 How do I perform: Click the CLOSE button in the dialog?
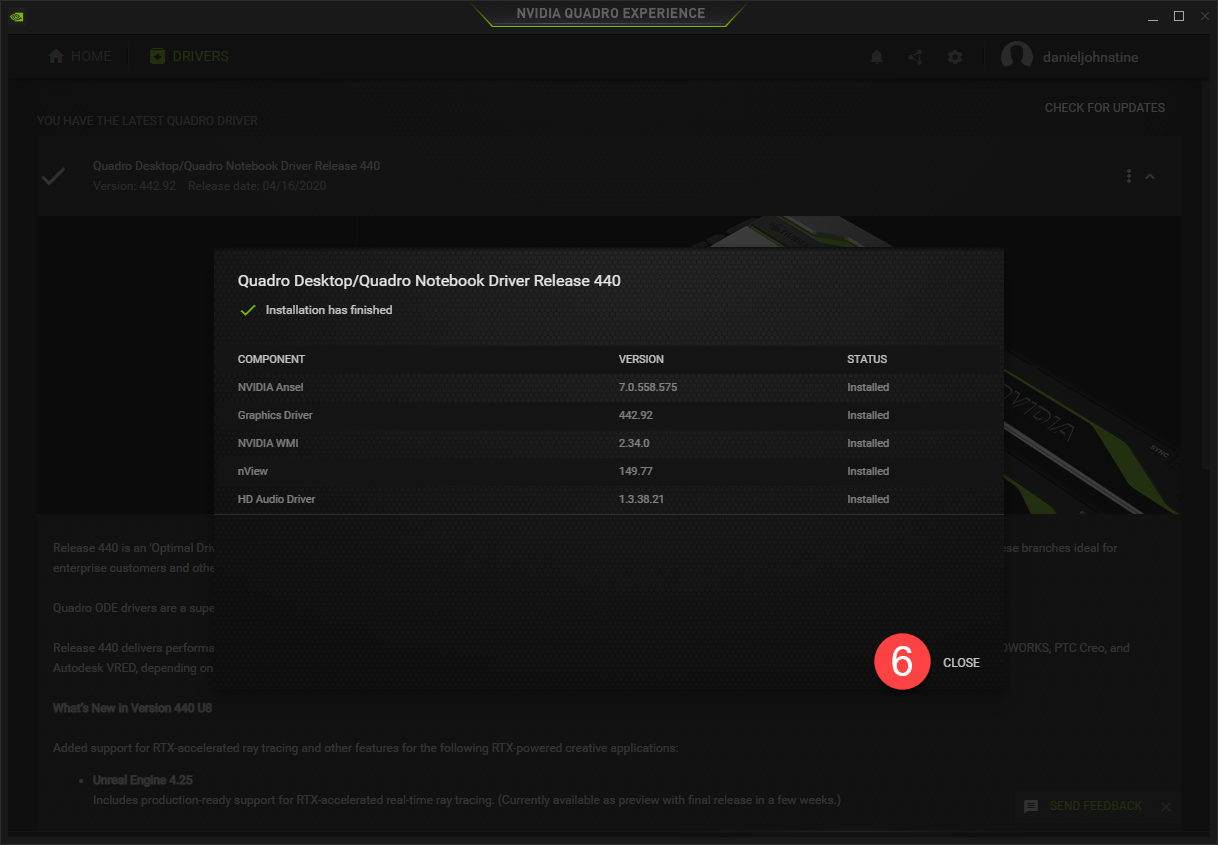(961, 663)
